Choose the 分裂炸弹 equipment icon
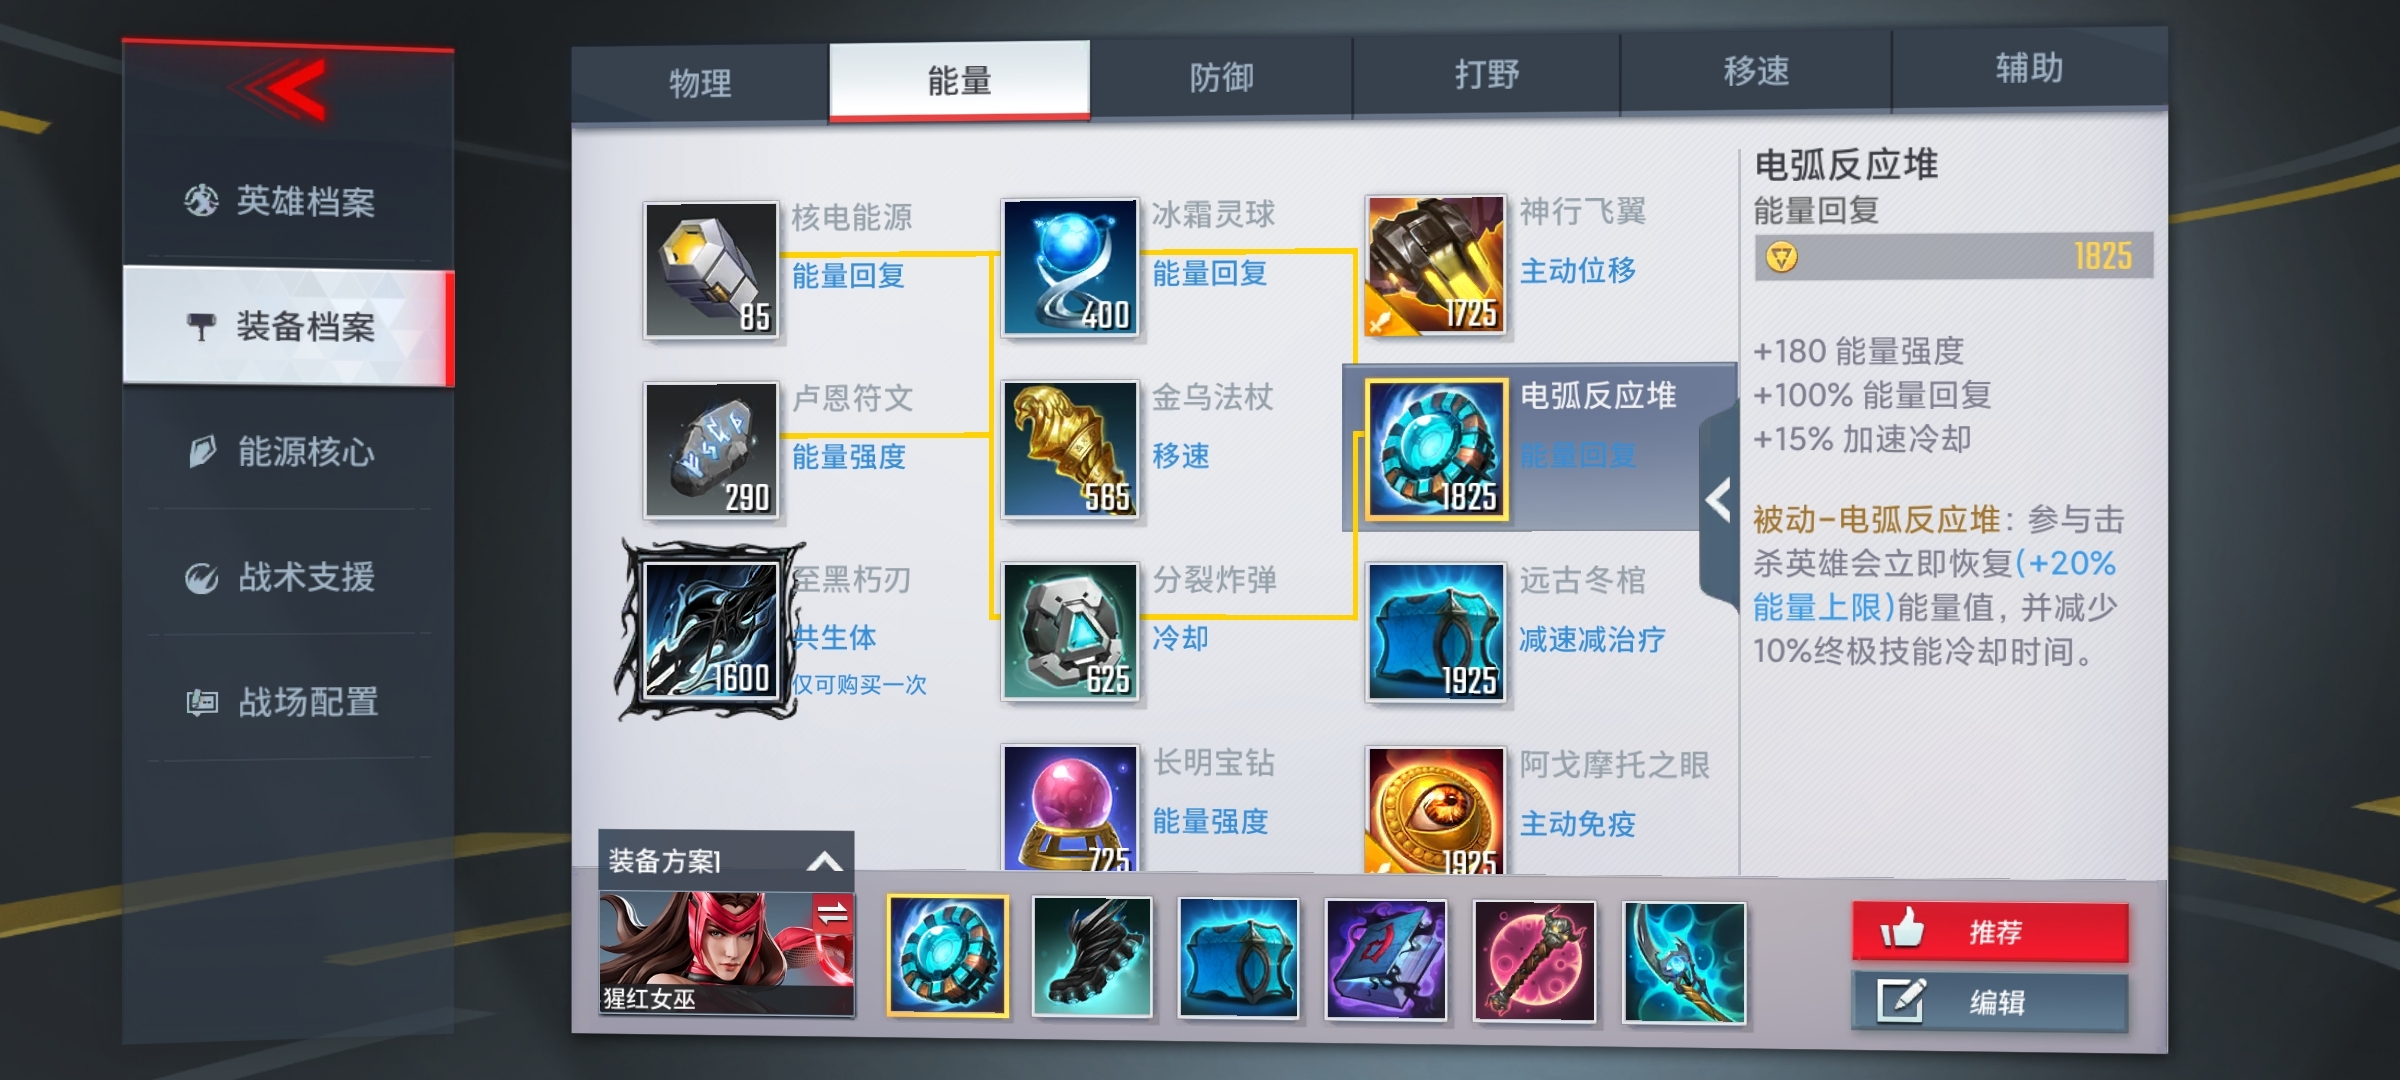Screen dimensions: 2400x1080 tap(1070, 631)
